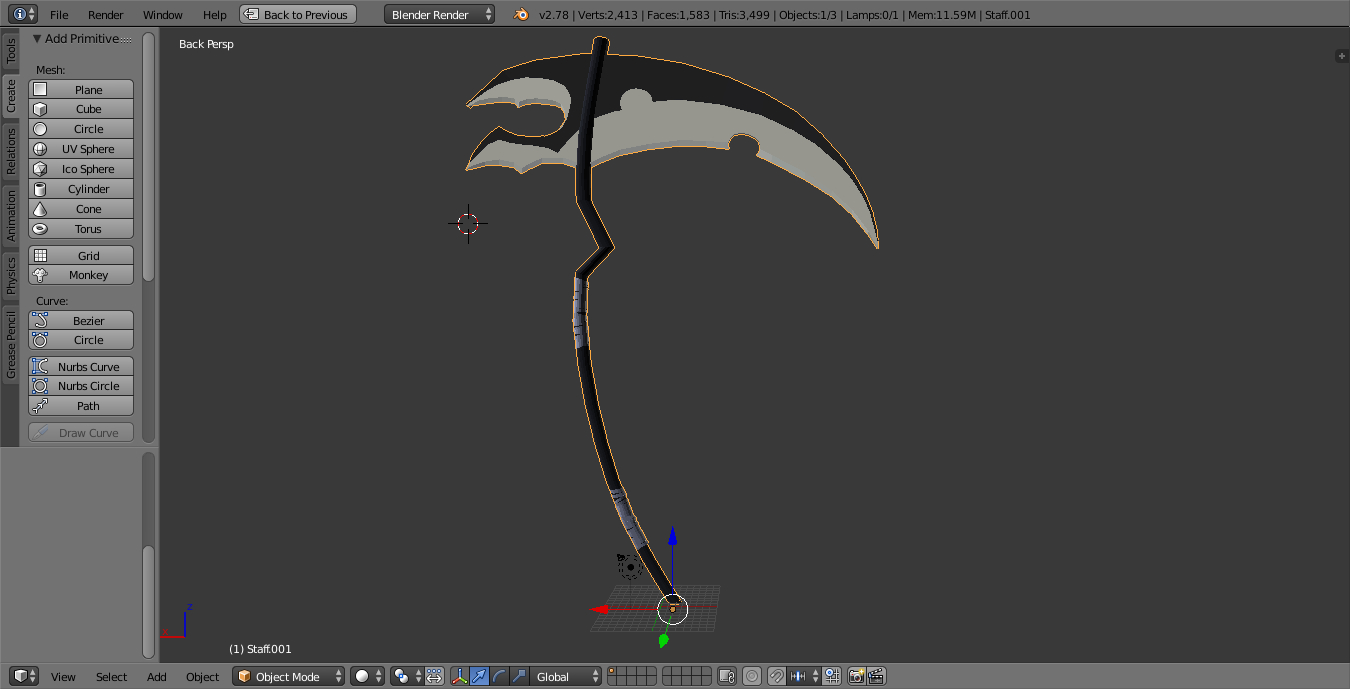This screenshot has width=1350, height=689.
Task: Open the Render menu
Action: click(x=105, y=15)
